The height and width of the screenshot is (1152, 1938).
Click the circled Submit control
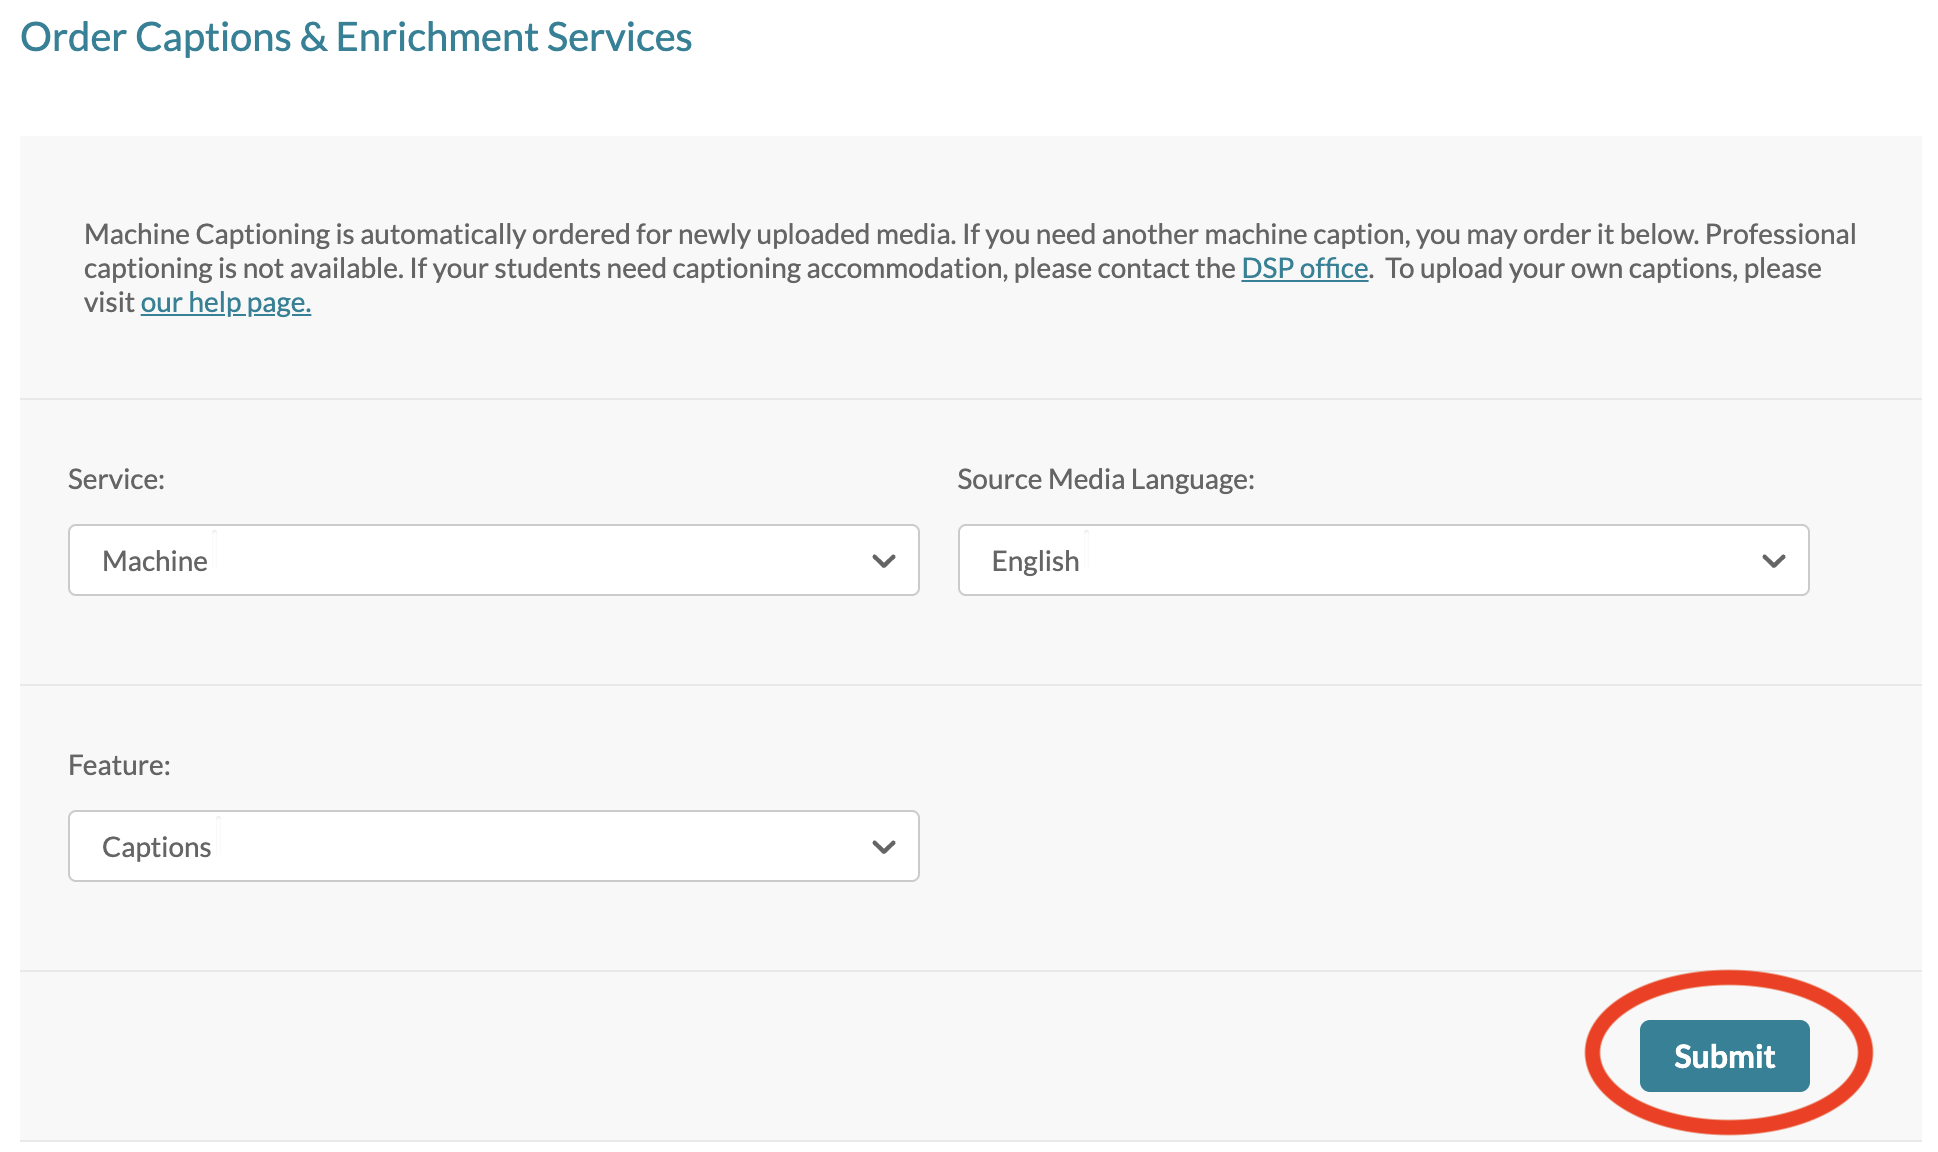[1723, 1056]
